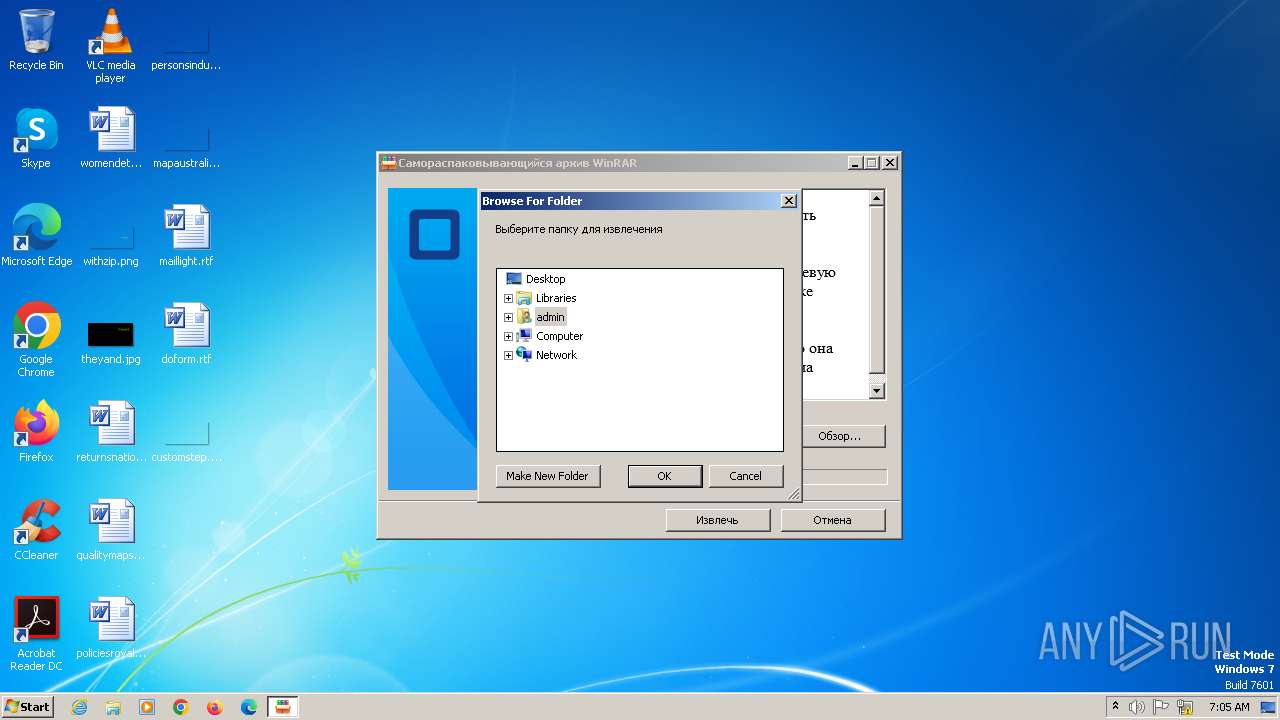Select Network in folder tree
1280x720 pixels.
click(556, 355)
